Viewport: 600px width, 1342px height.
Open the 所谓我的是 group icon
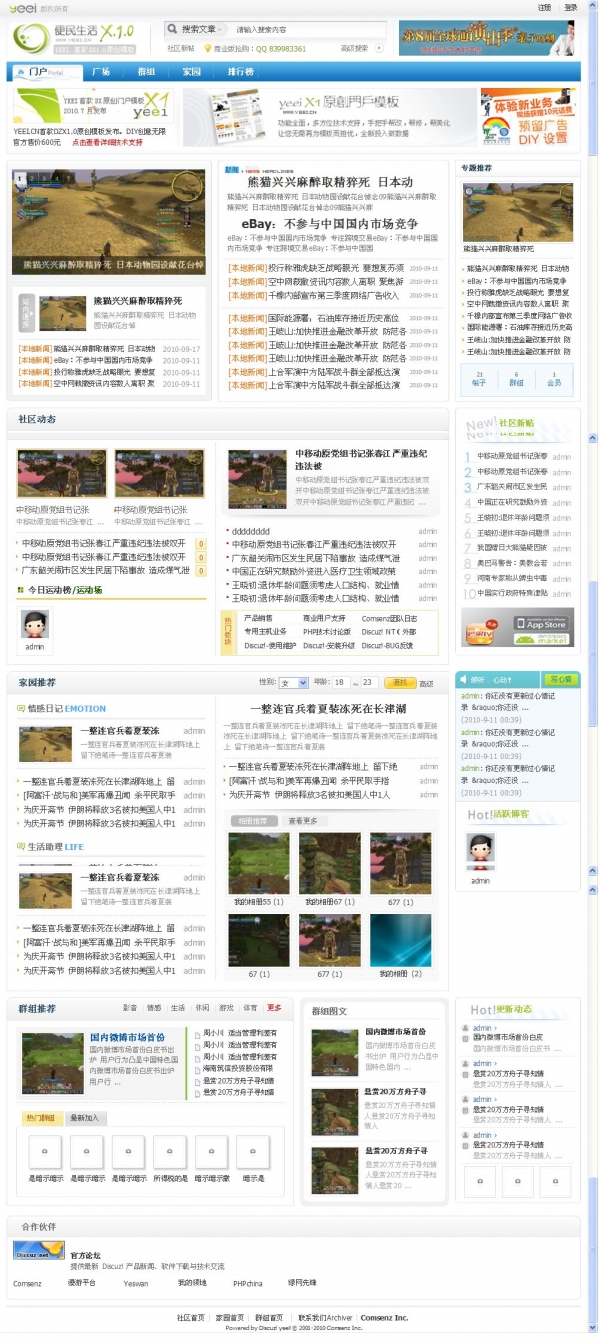[170, 1151]
